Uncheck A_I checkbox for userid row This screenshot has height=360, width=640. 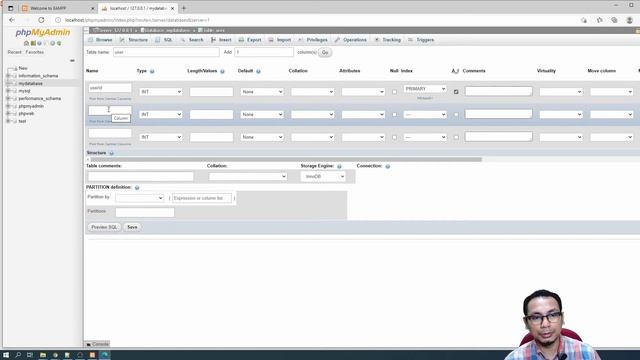tap(456, 92)
